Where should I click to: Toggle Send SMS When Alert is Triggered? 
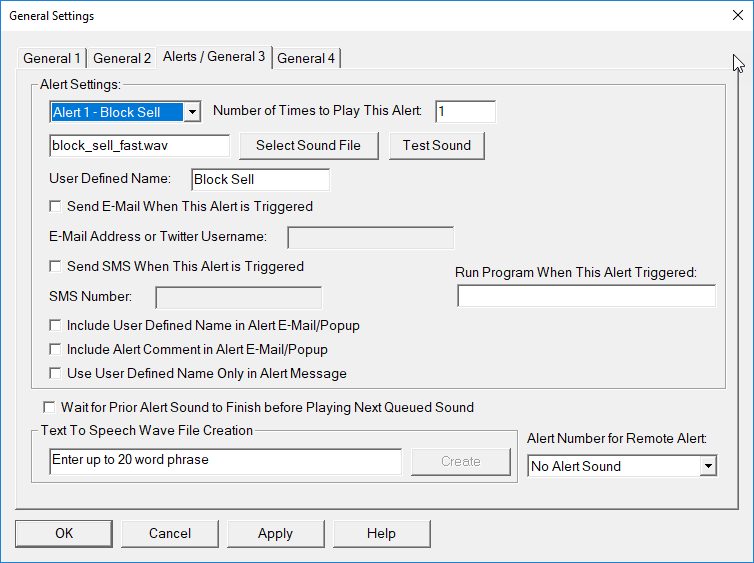56,267
